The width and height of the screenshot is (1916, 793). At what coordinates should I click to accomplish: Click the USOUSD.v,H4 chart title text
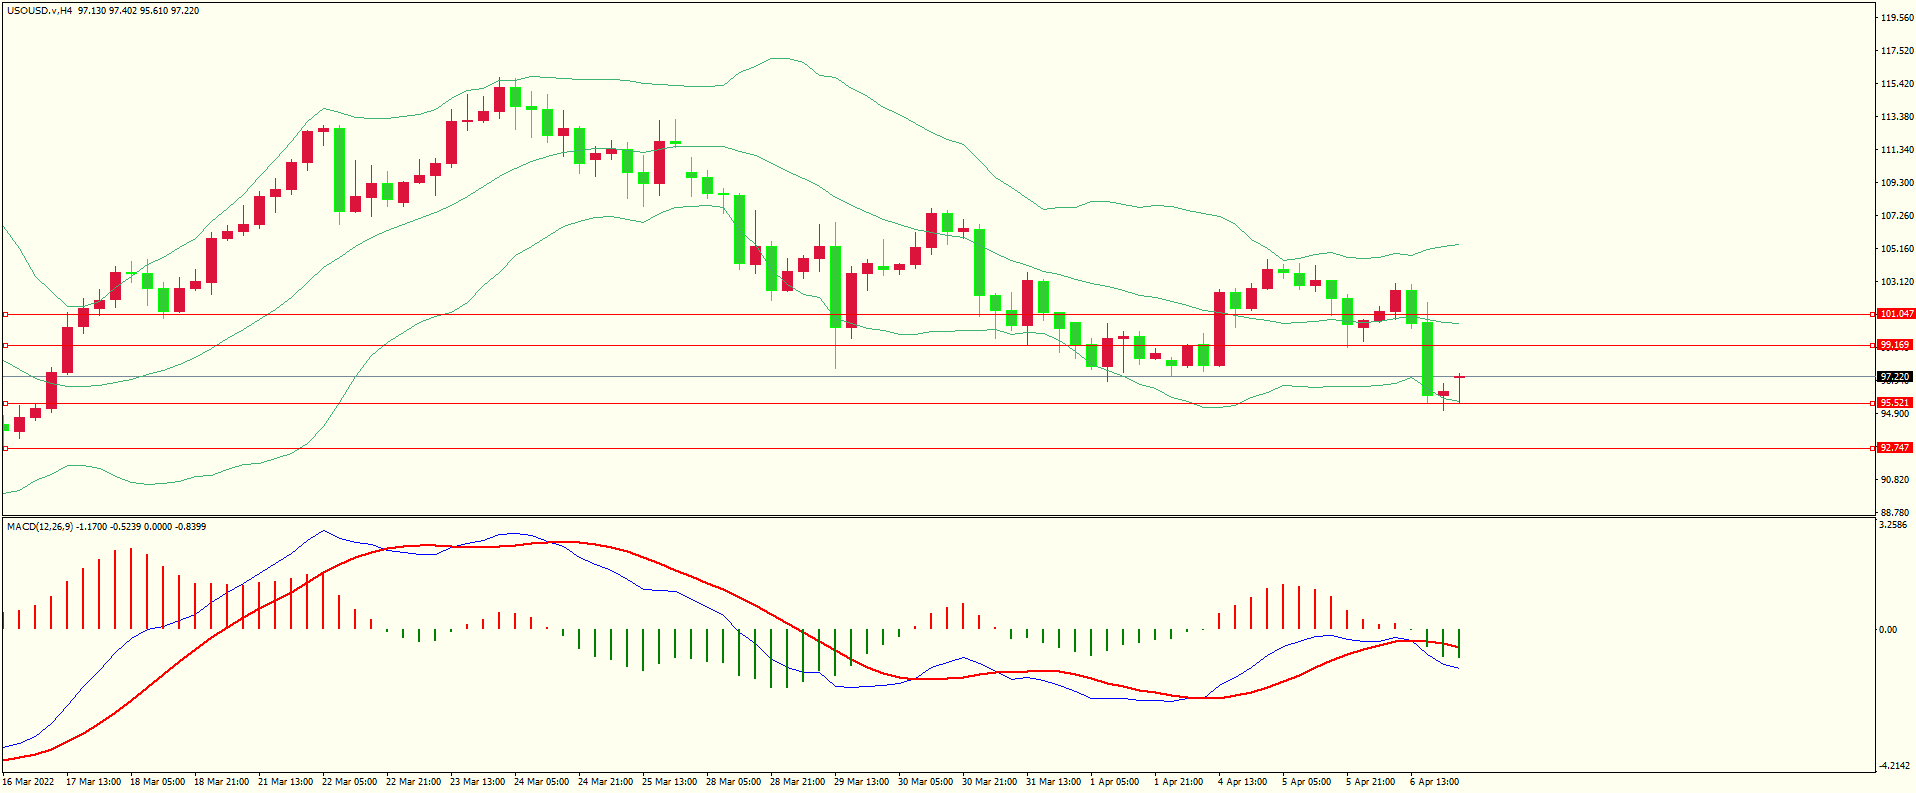coord(39,11)
